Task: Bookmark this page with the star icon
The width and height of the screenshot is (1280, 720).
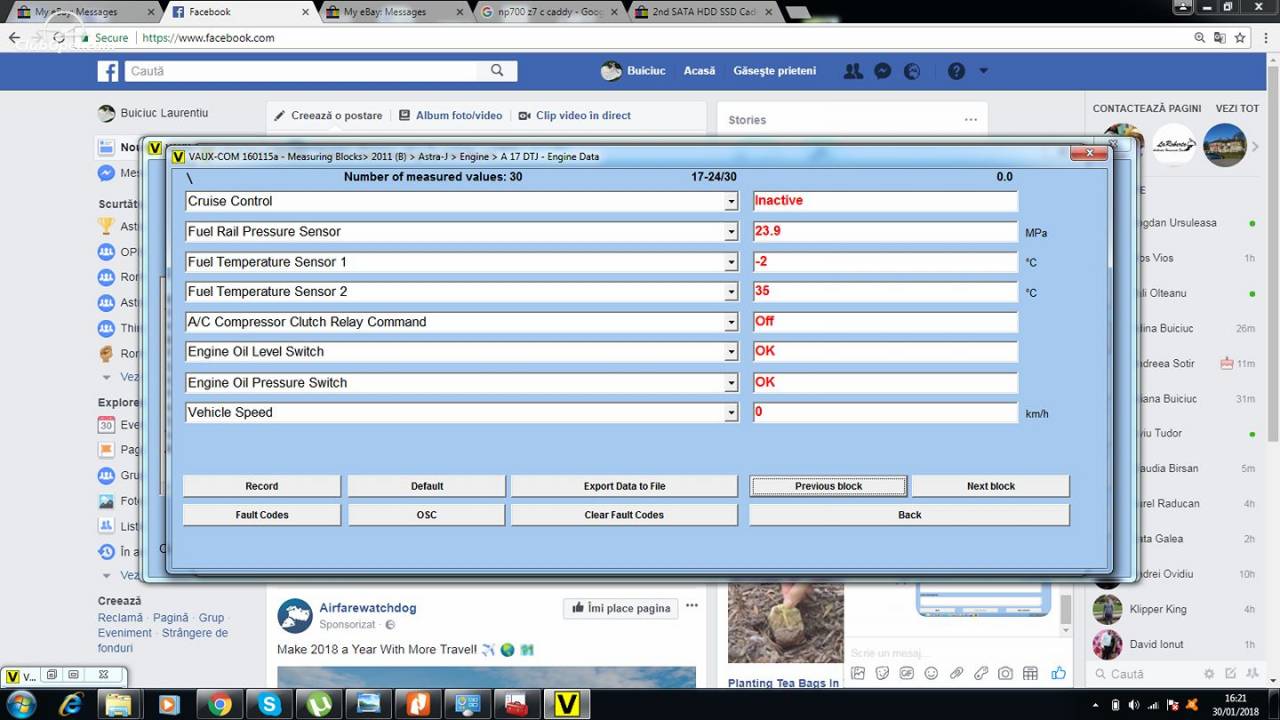Action: click(1240, 38)
